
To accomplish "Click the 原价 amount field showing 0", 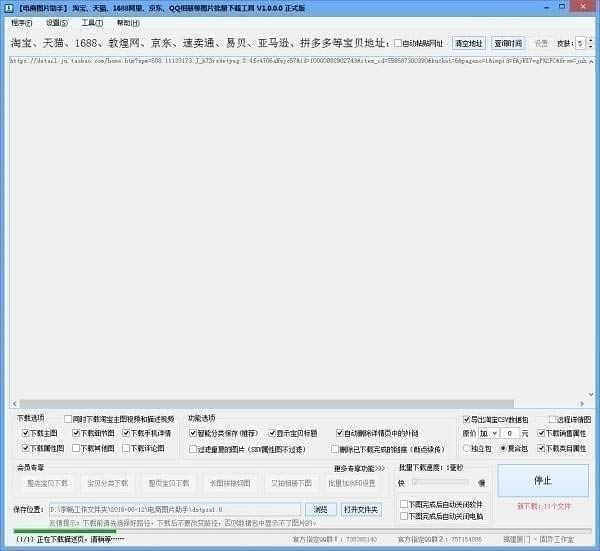I will pos(510,433).
